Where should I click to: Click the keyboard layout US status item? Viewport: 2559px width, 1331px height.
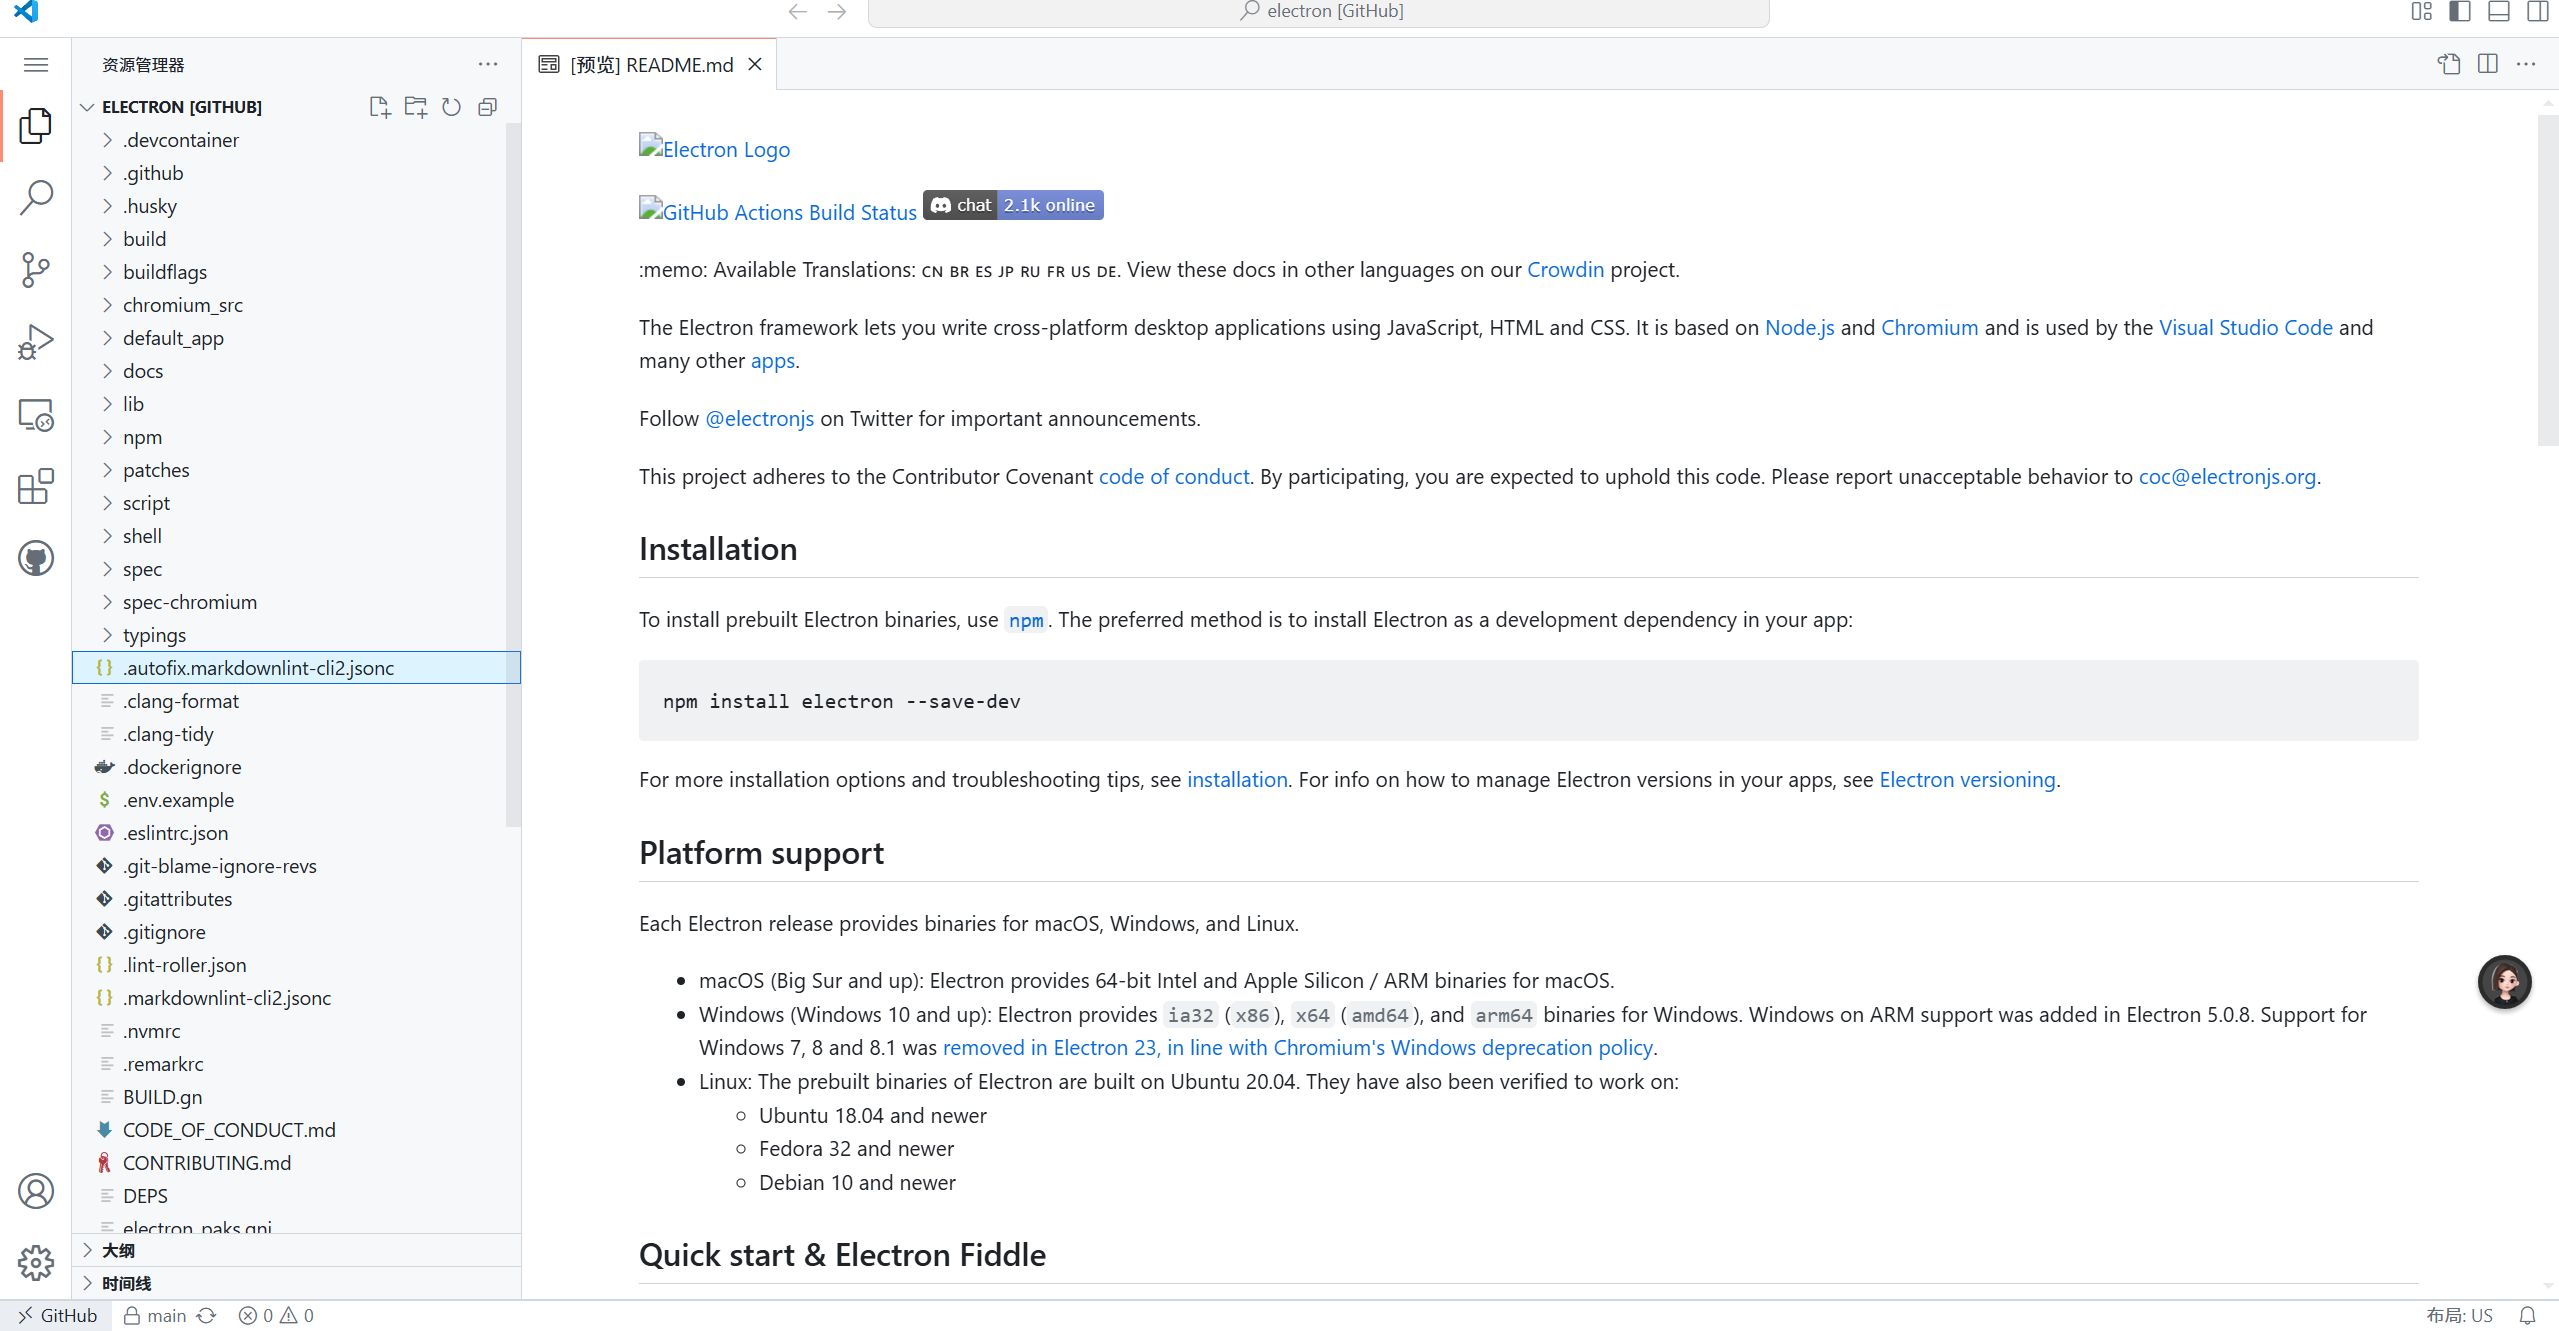2458,1315
